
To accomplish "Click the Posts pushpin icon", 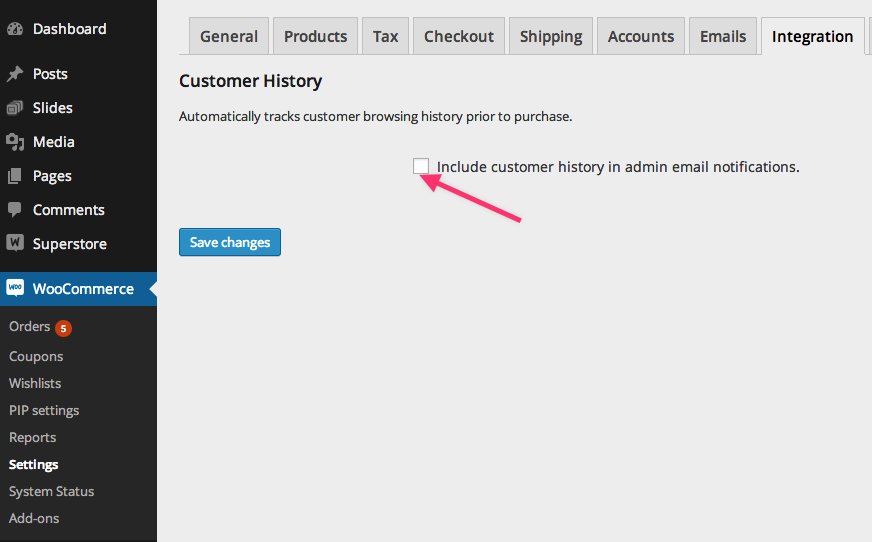I will 15,74.
